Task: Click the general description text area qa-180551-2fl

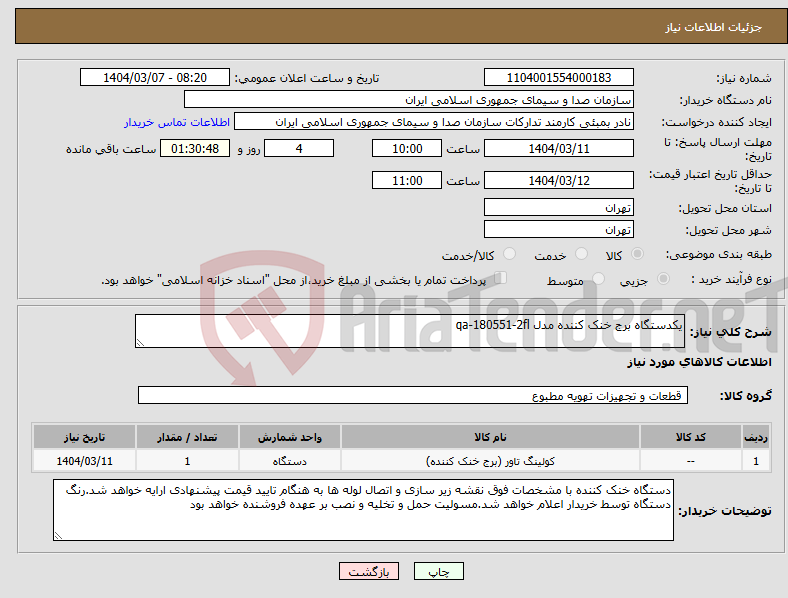Action: (410, 331)
